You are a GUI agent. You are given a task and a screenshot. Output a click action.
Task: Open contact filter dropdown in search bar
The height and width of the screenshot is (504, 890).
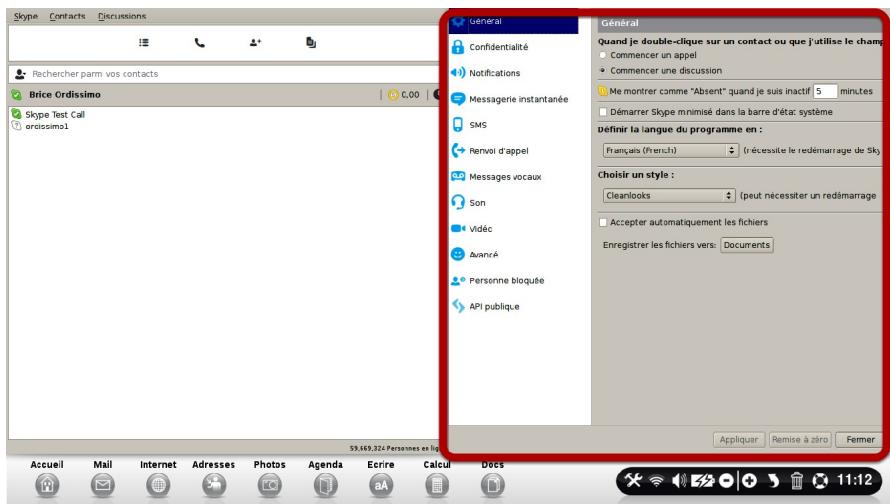(20, 74)
